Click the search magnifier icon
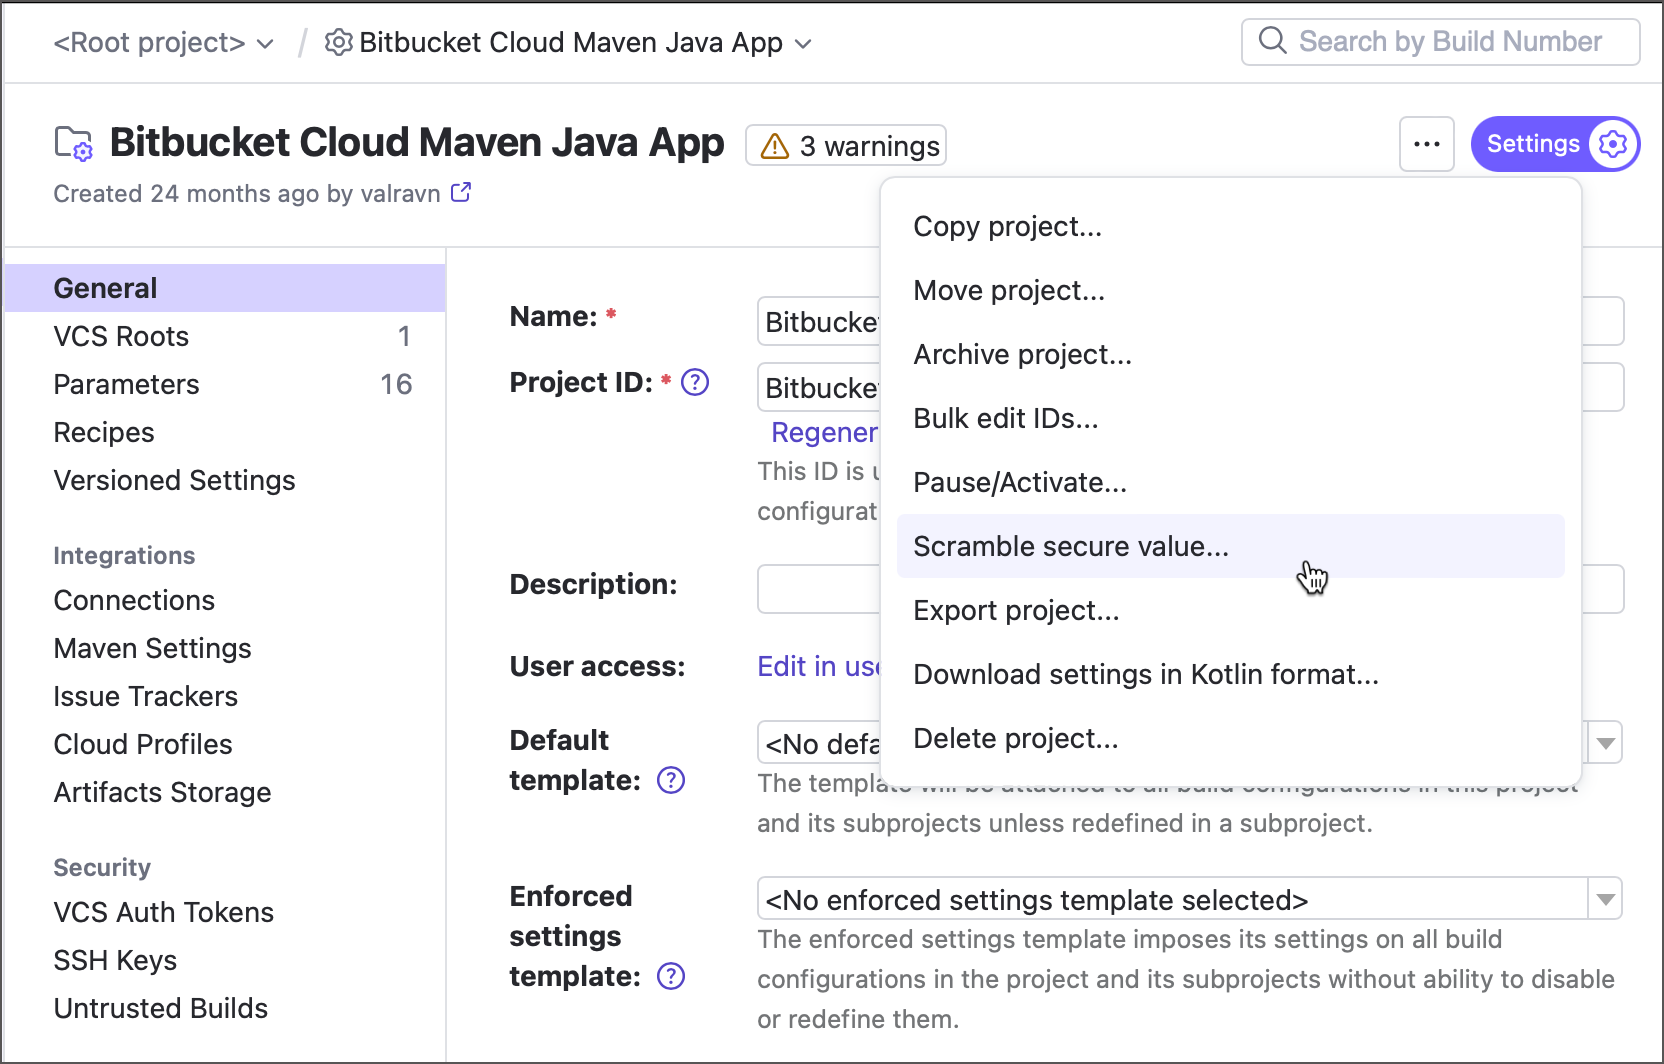1664x1064 pixels. click(1272, 42)
